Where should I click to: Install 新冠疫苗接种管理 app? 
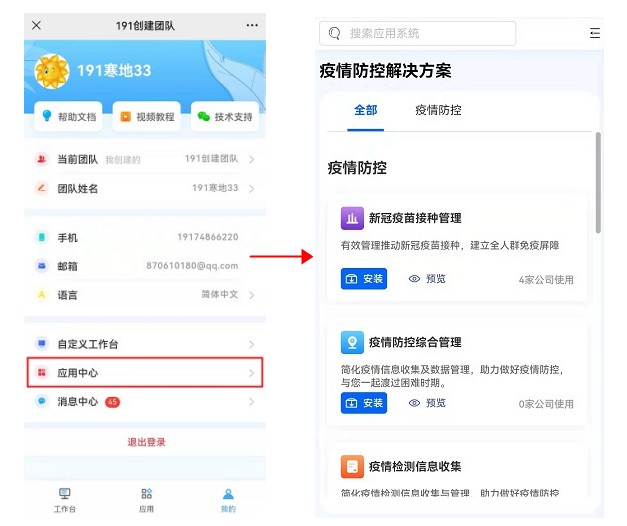click(364, 279)
